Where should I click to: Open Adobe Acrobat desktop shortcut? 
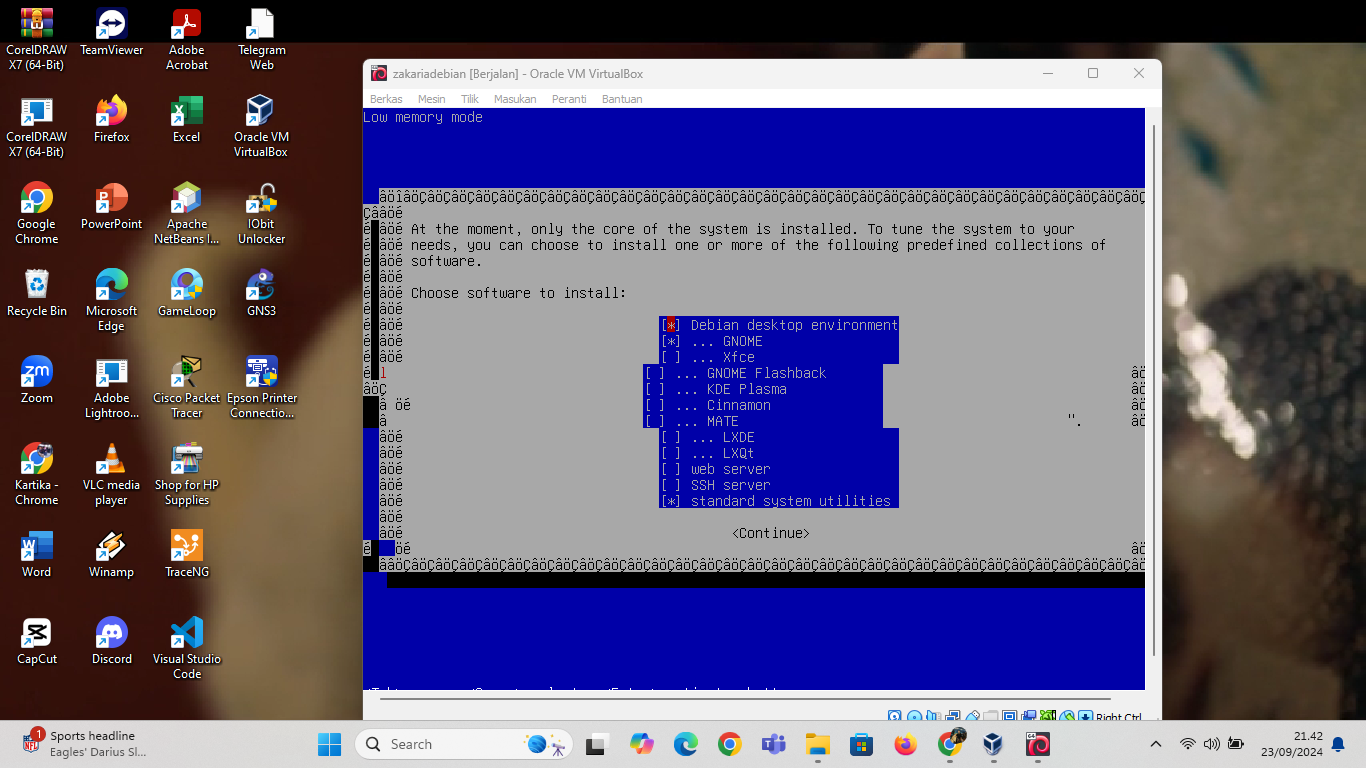pos(187,40)
